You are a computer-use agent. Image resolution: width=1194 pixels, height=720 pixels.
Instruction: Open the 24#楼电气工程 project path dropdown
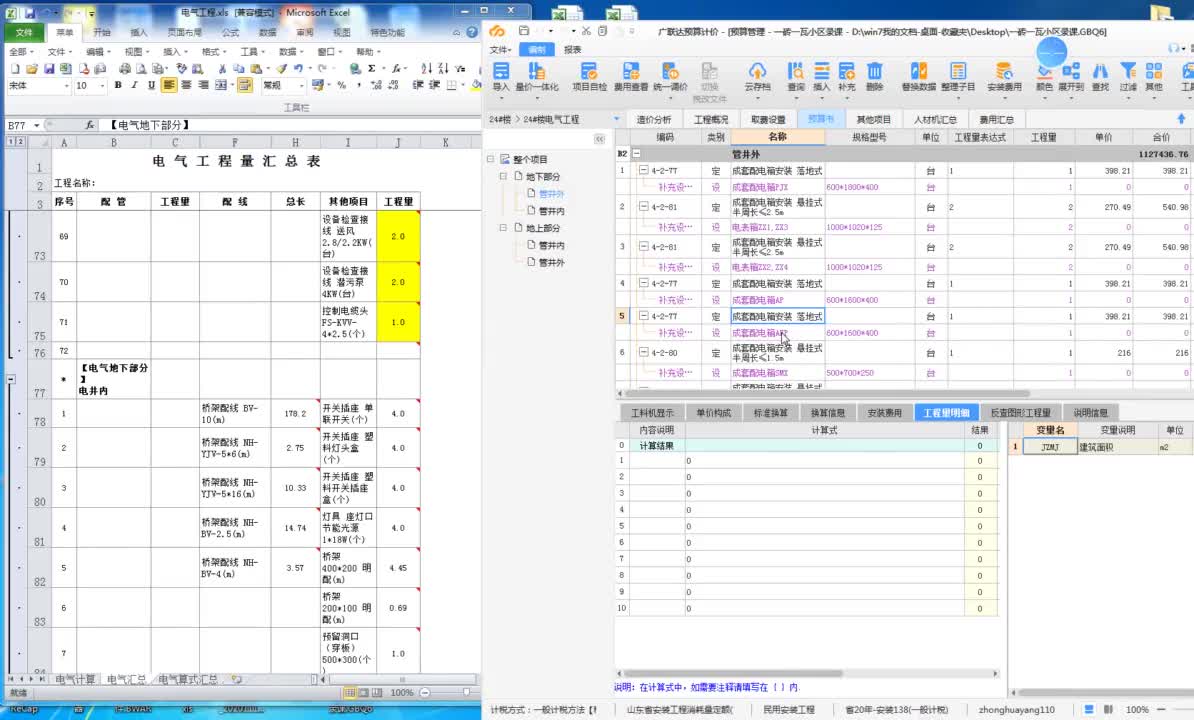[x=616, y=119]
